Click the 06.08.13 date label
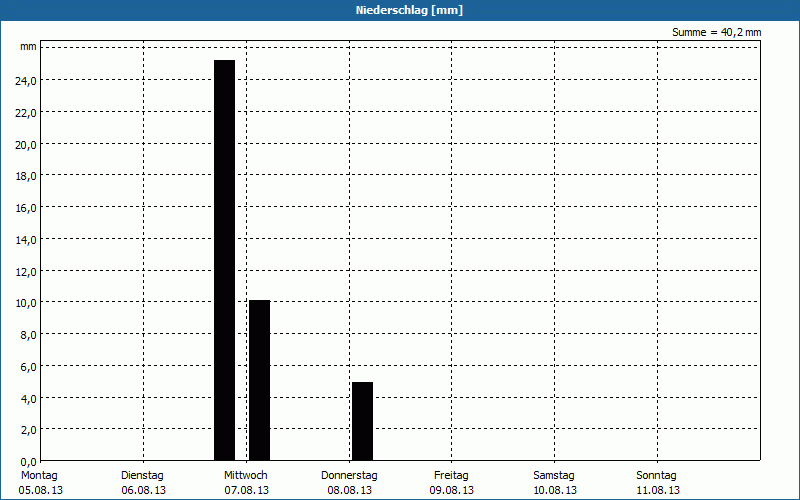The width and height of the screenshot is (800, 500). 143,490
